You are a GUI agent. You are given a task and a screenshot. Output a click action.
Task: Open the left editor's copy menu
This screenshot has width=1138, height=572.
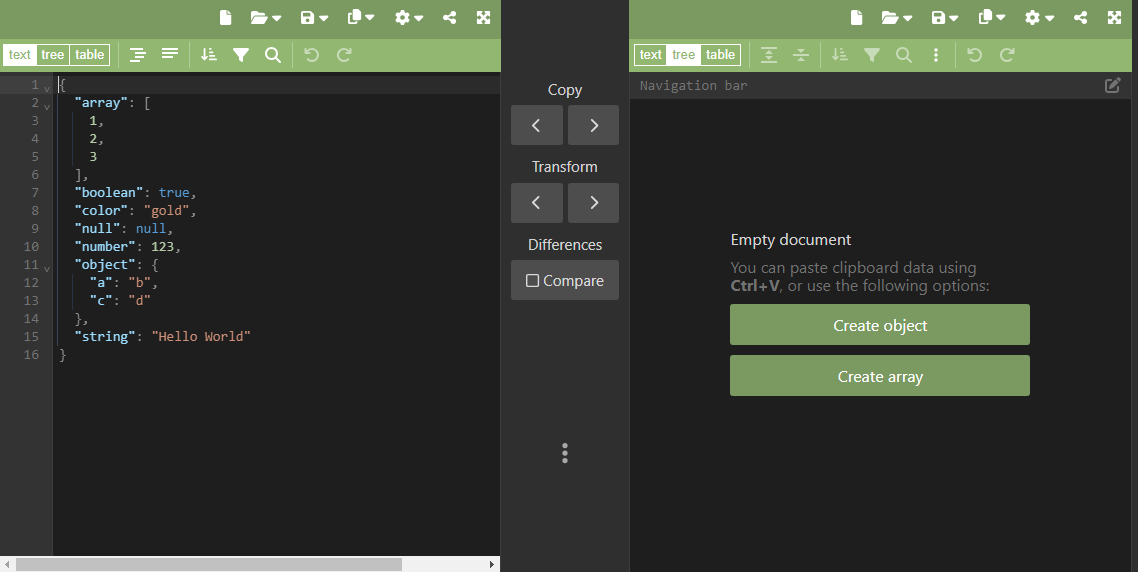(361, 17)
